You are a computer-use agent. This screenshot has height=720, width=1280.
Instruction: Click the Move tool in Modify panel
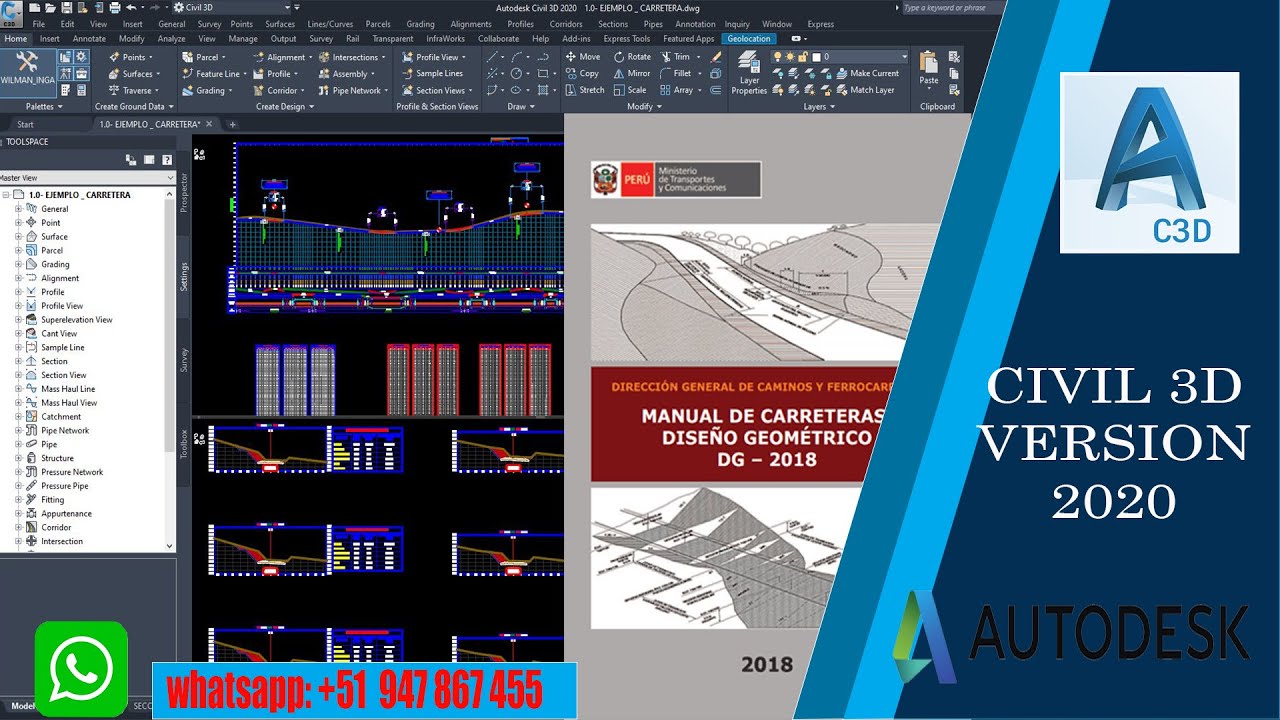[x=582, y=57]
